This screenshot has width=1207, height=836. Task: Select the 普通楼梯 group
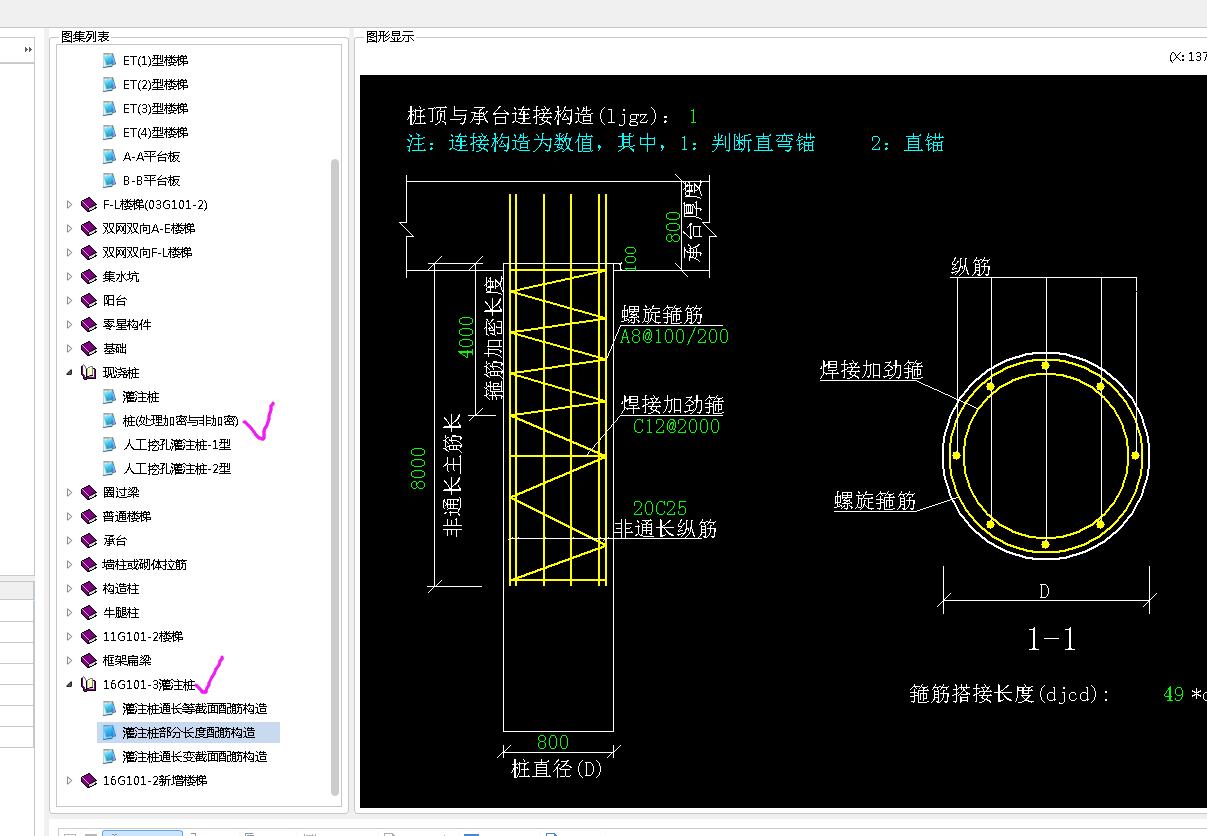(127, 516)
